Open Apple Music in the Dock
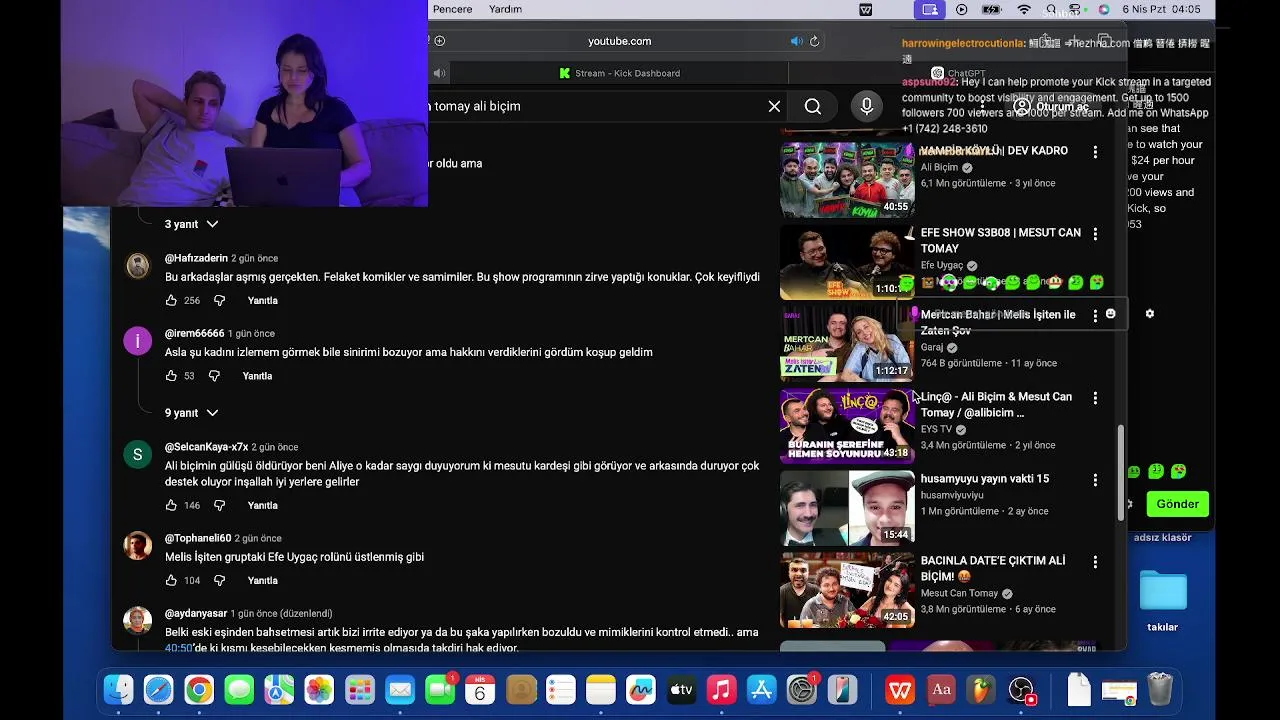This screenshot has width=1280, height=720. [x=721, y=689]
